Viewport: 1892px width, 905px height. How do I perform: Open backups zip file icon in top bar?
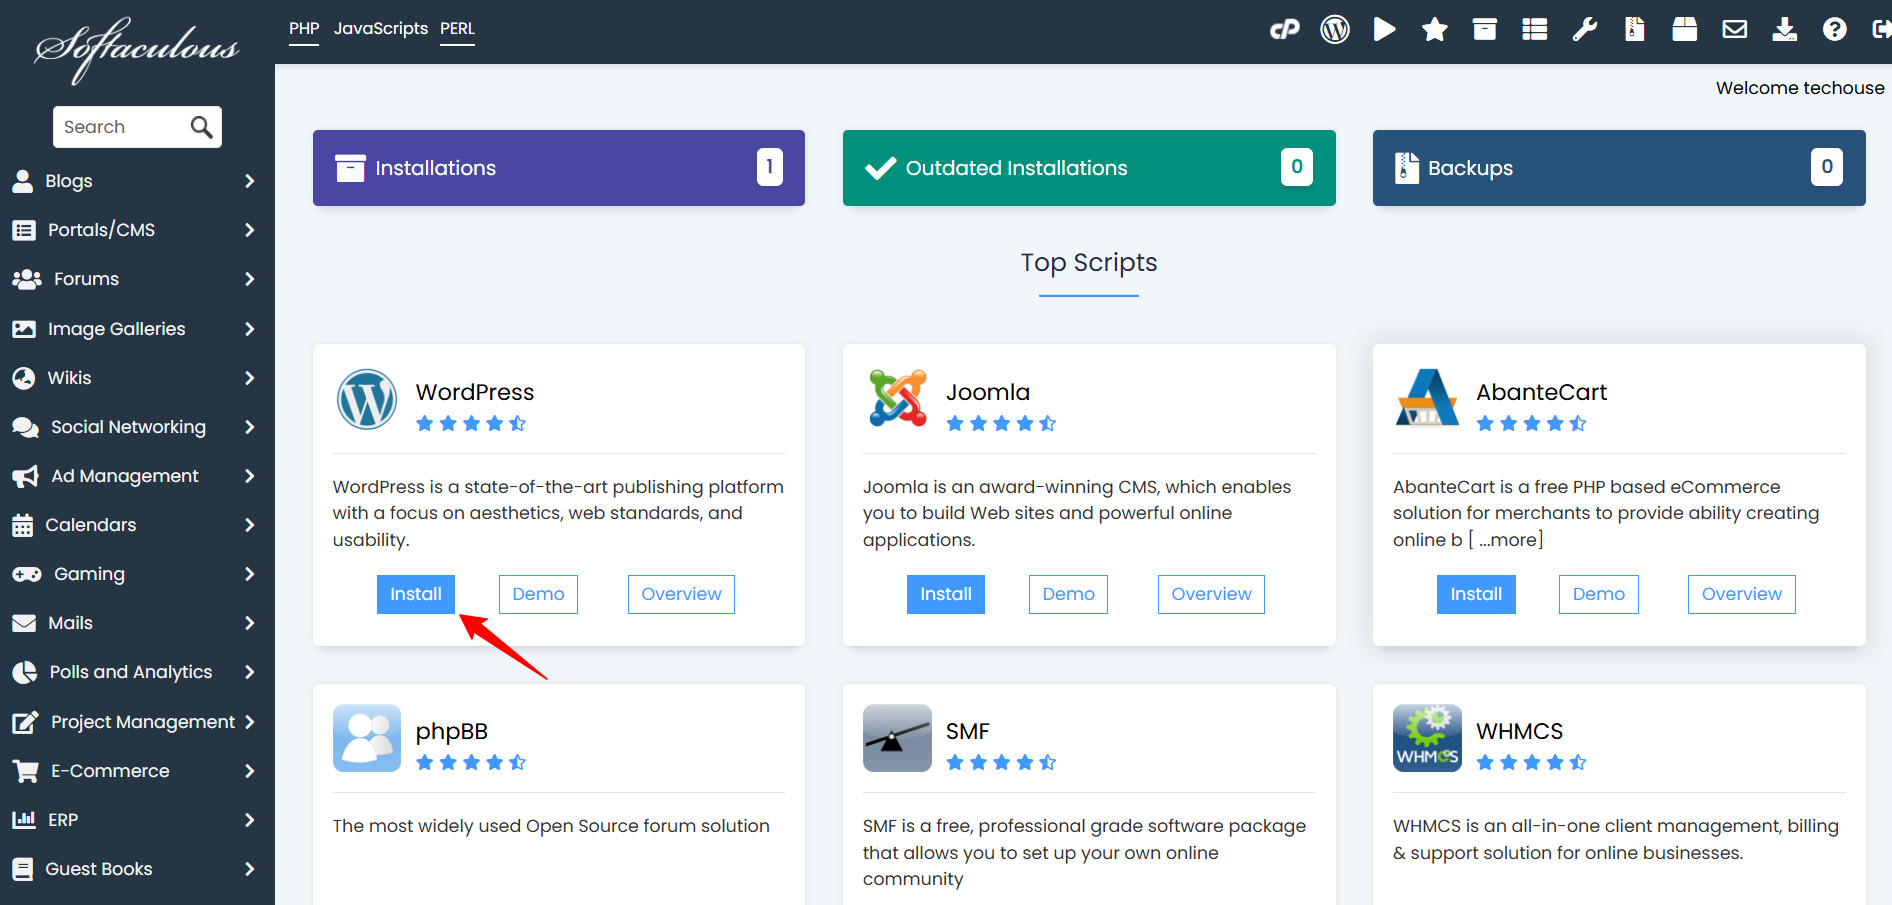pyautogui.click(x=1635, y=29)
